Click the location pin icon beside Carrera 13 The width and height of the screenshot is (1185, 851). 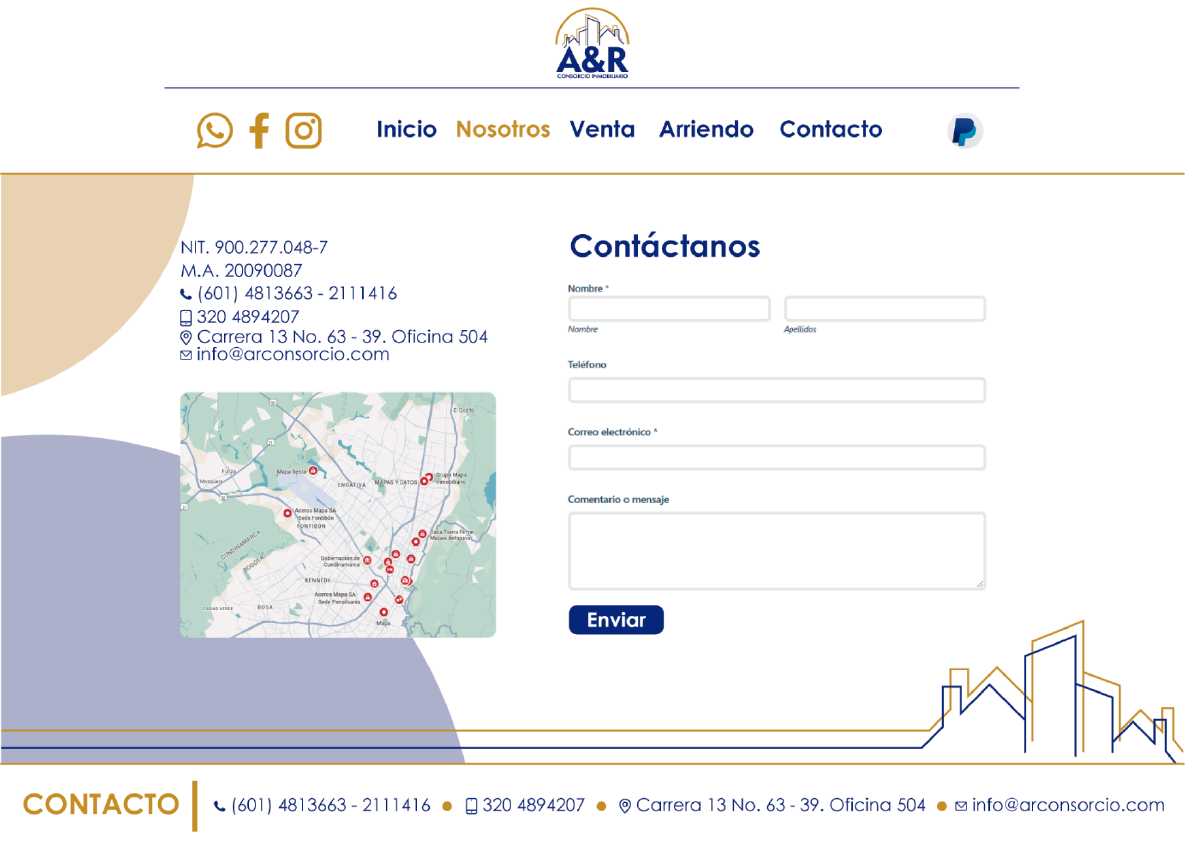click(x=186, y=338)
